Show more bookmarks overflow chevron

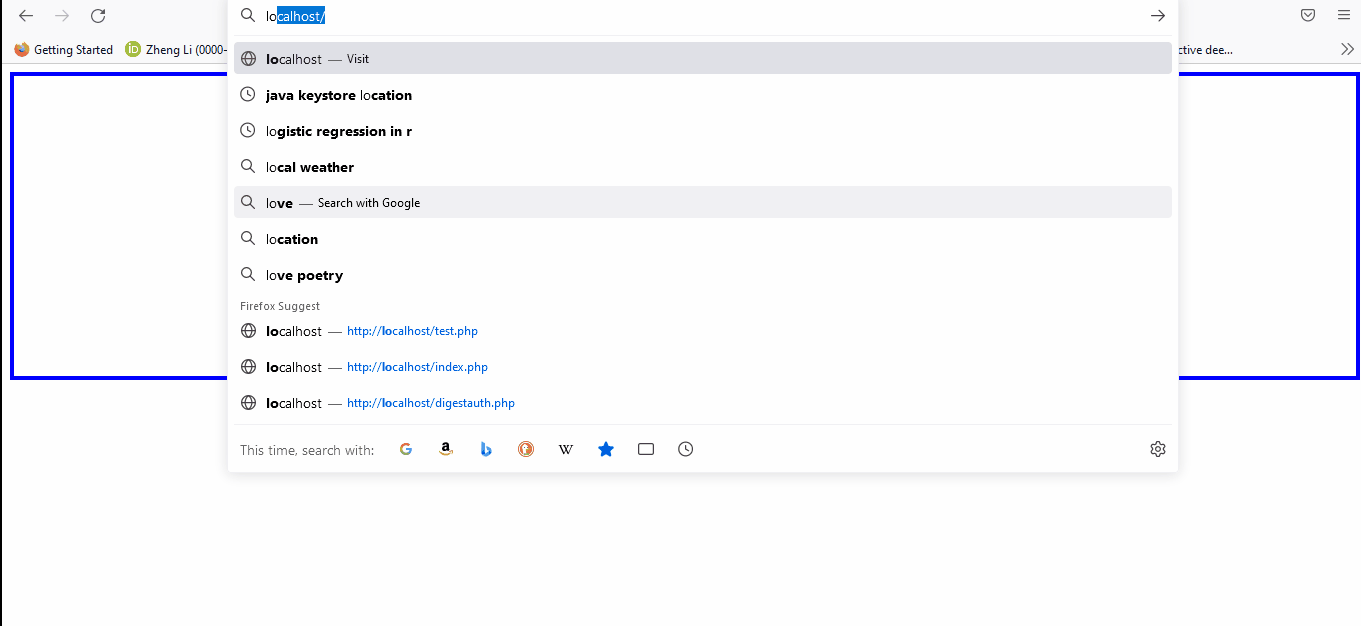(1346, 49)
